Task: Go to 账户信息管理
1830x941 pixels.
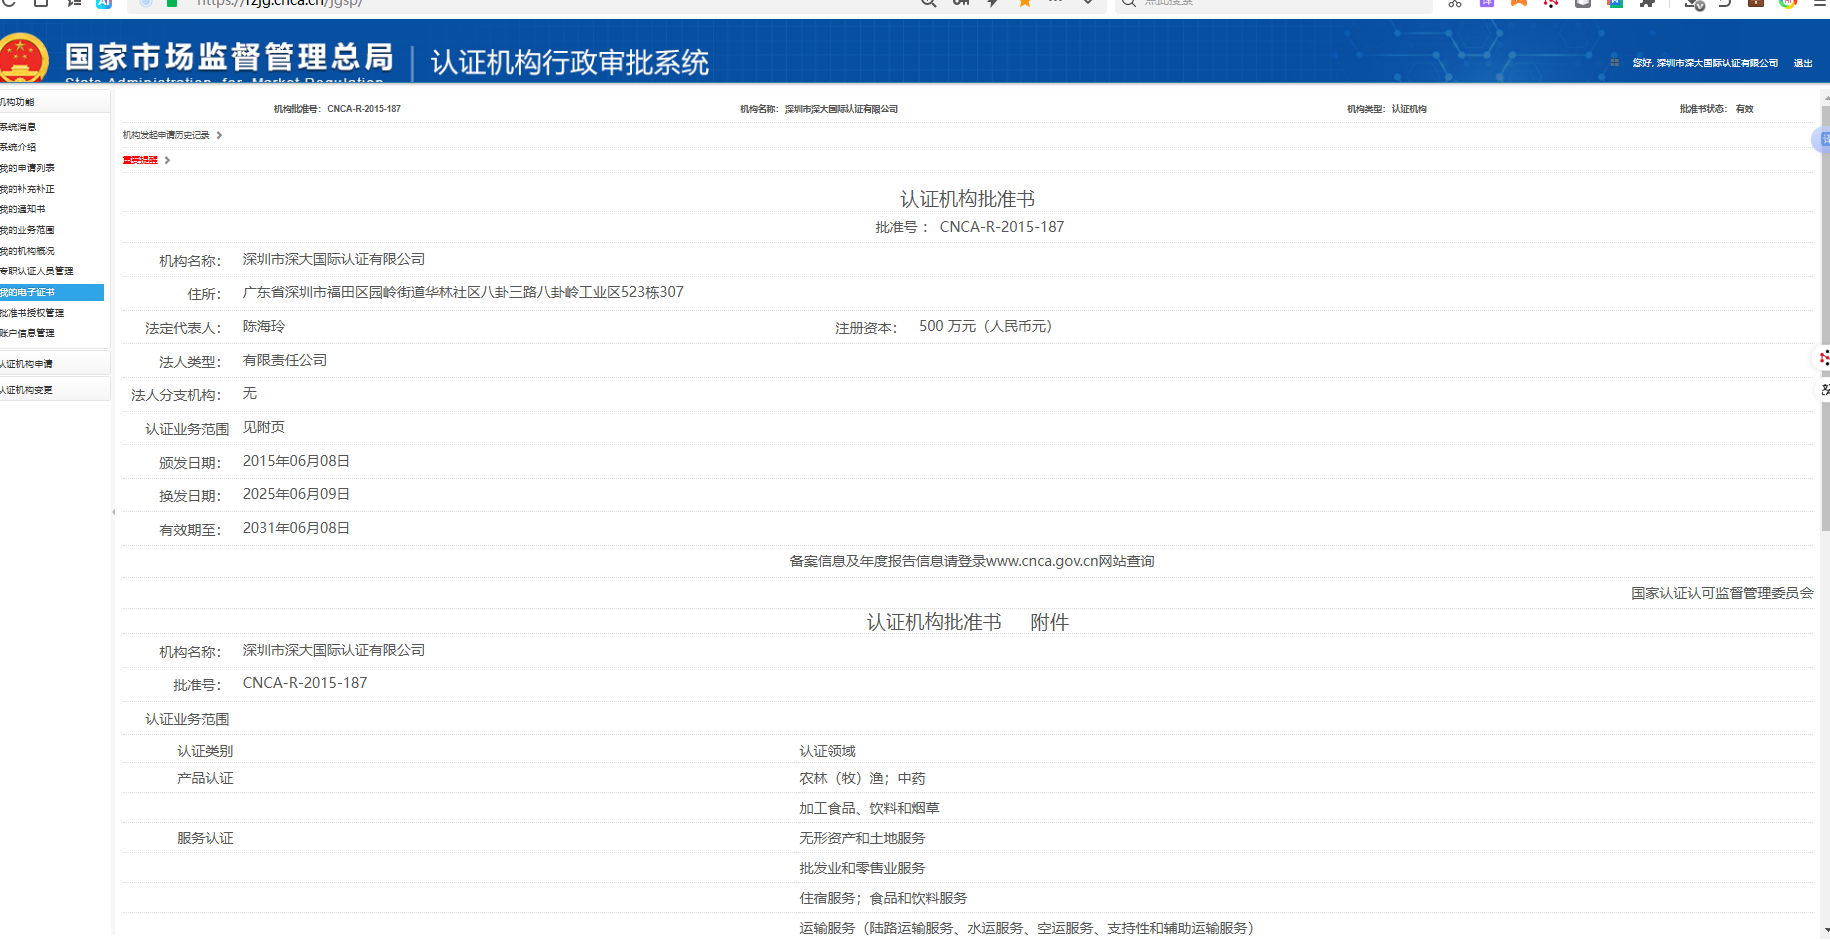Action: coord(27,333)
